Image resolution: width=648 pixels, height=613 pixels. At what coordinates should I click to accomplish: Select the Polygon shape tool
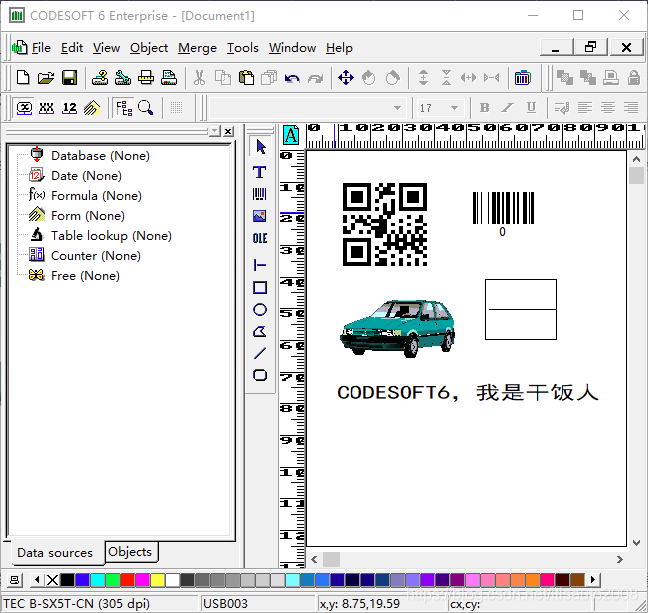pos(260,332)
